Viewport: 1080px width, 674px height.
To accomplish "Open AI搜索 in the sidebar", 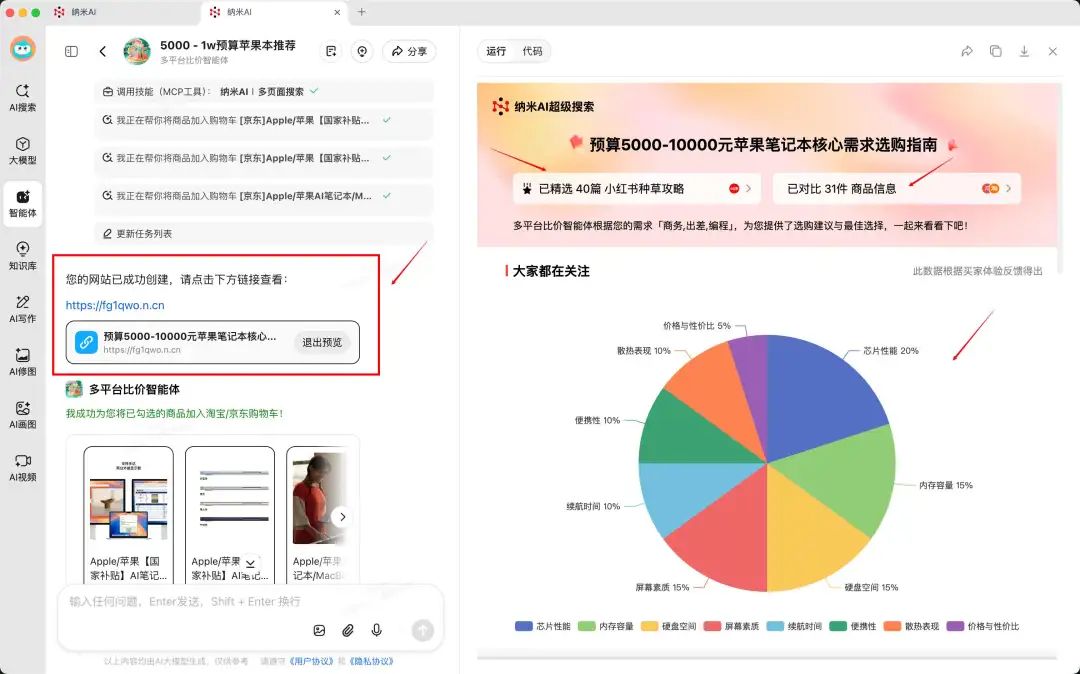I will tap(23, 97).
